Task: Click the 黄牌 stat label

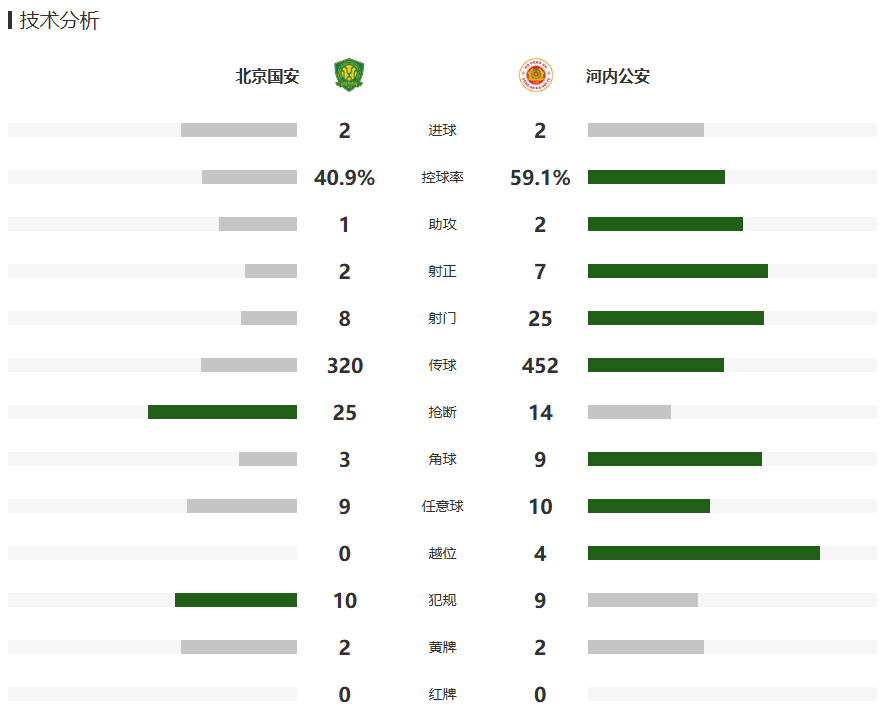Action: pyautogui.click(x=442, y=648)
